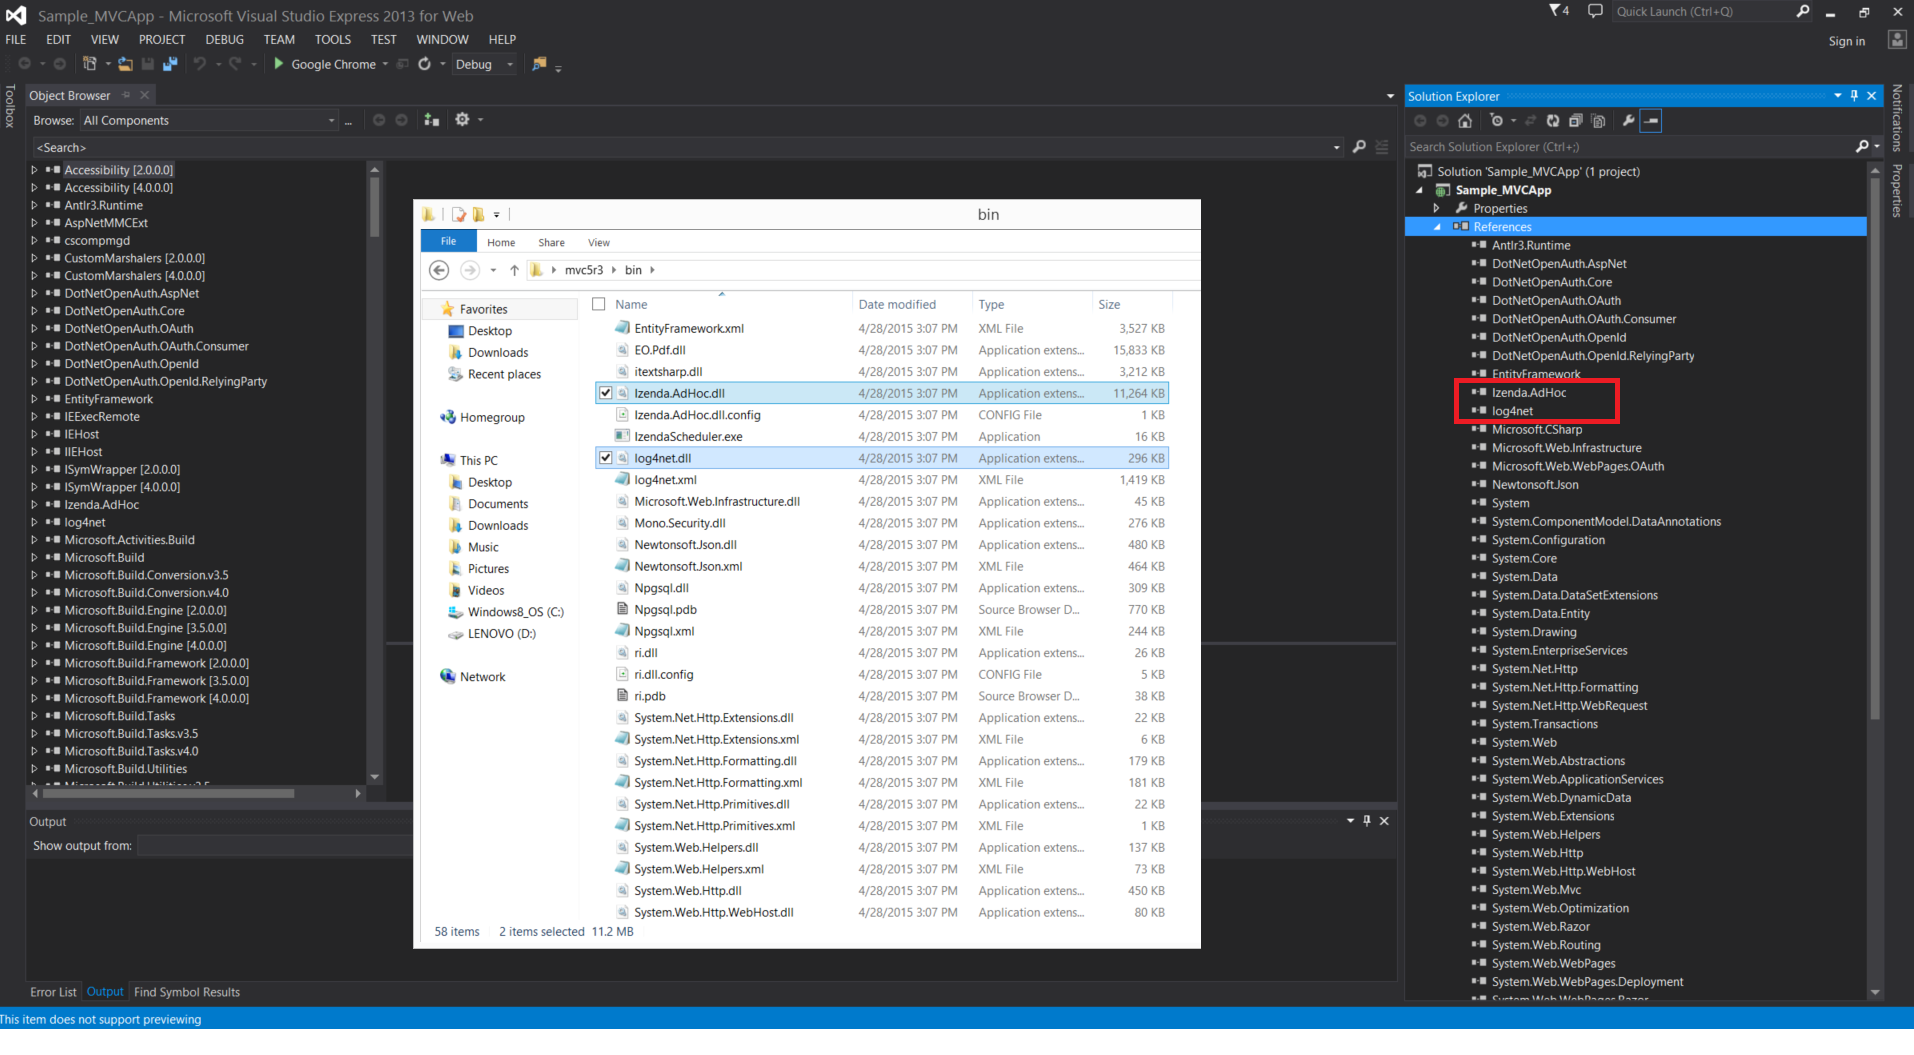Viewport: 1914px width, 1055px height.
Task: Click Show All Files icon in Solution Explorer
Action: pyautogui.click(x=1599, y=121)
